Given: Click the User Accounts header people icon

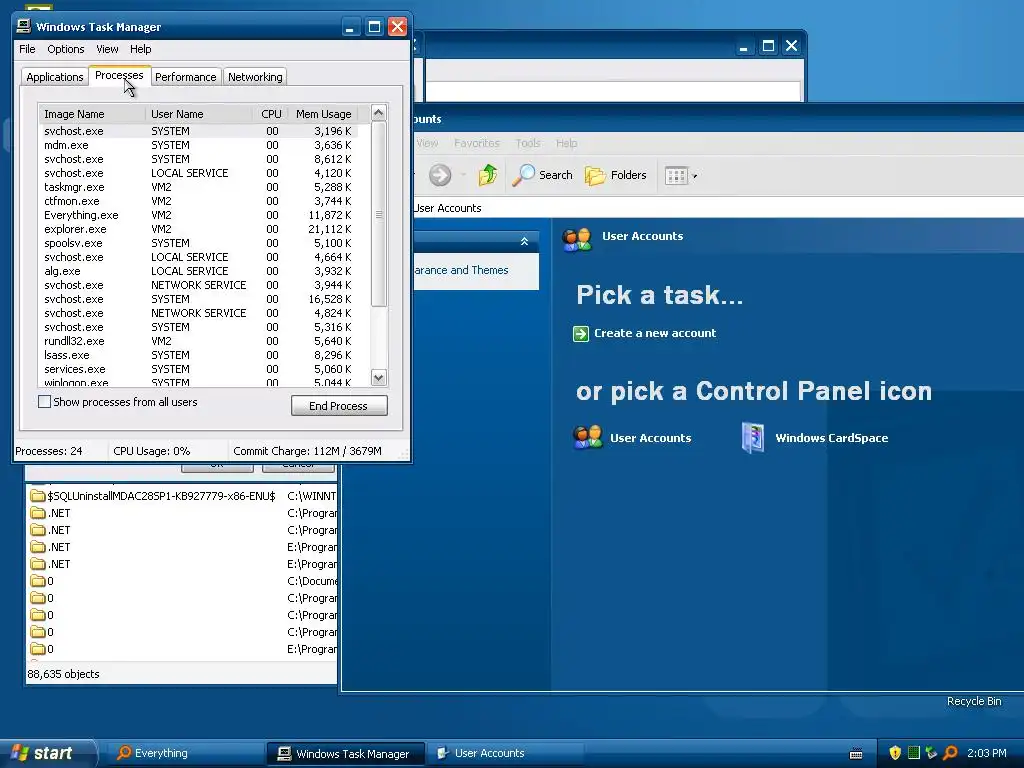Looking at the screenshot, I should [x=577, y=239].
